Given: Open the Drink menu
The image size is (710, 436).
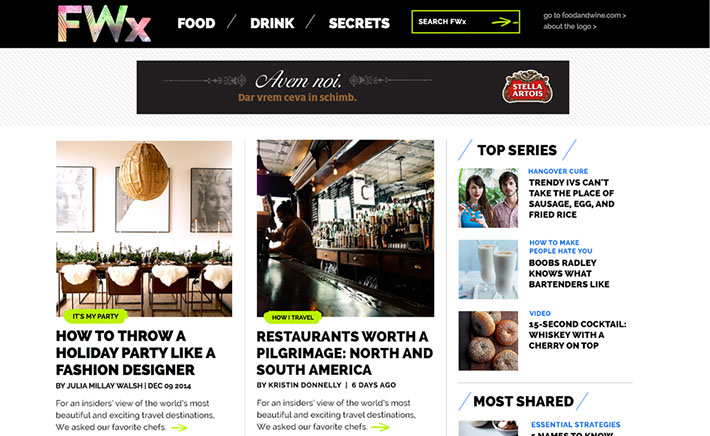Looking at the screenshot, I should (272, 23).
